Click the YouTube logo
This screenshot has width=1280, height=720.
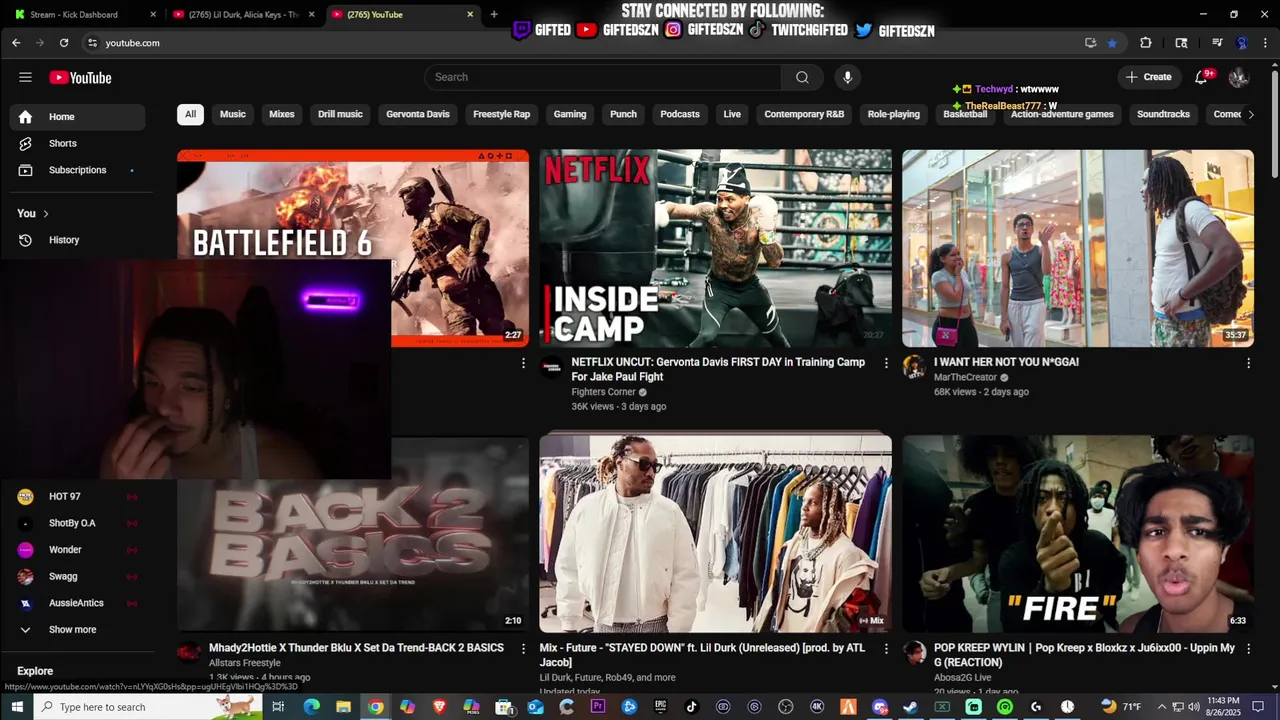(x=80, y=78)
